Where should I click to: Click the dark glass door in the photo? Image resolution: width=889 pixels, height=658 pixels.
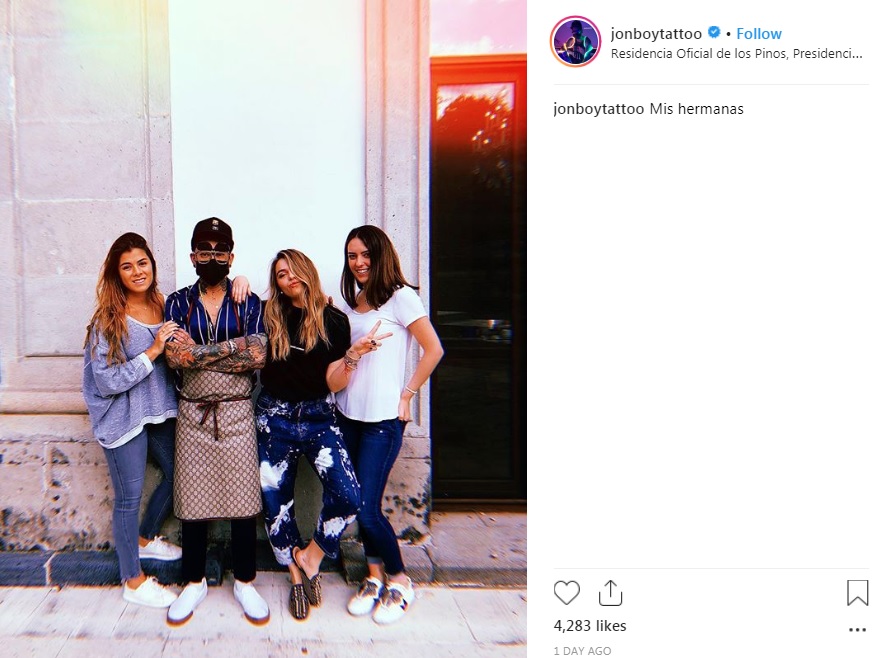(478, 278)
